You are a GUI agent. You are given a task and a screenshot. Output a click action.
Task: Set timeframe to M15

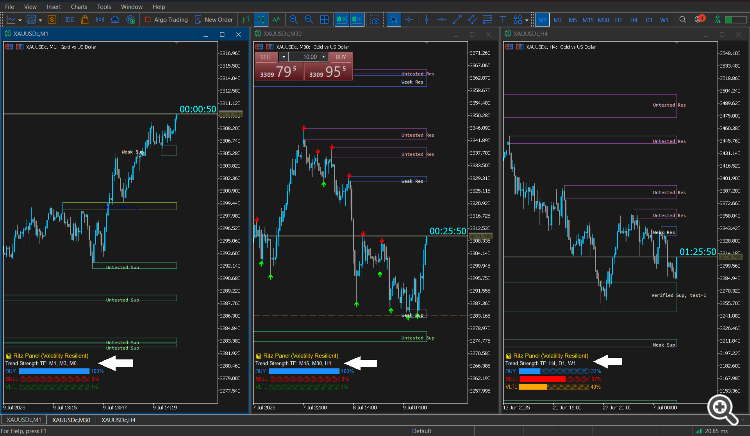588,20
